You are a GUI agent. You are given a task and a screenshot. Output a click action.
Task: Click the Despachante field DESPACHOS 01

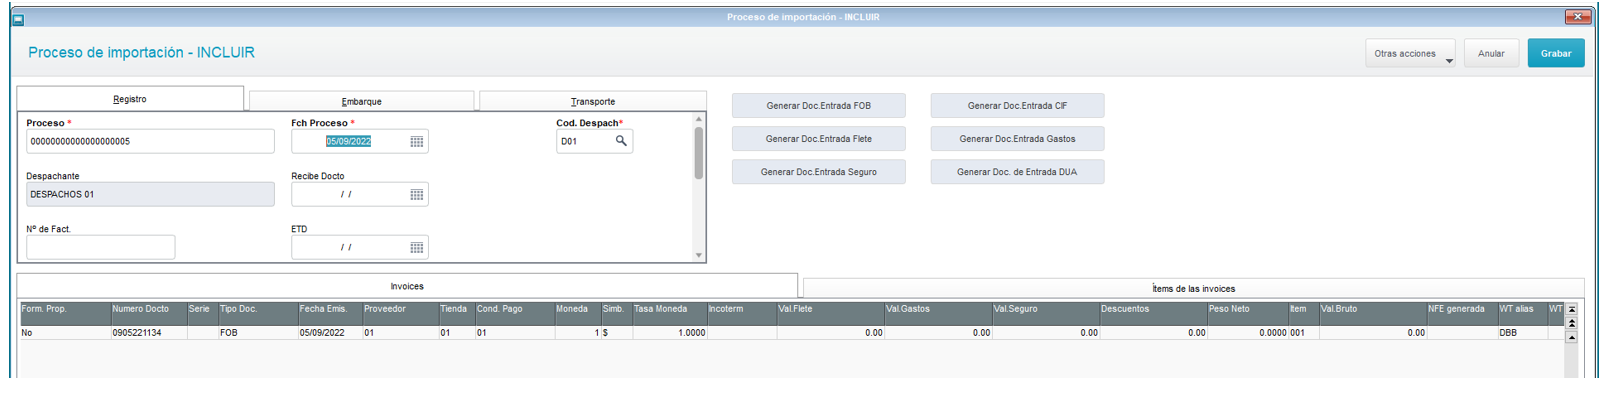pyautogui.click(x=150, y=194)
